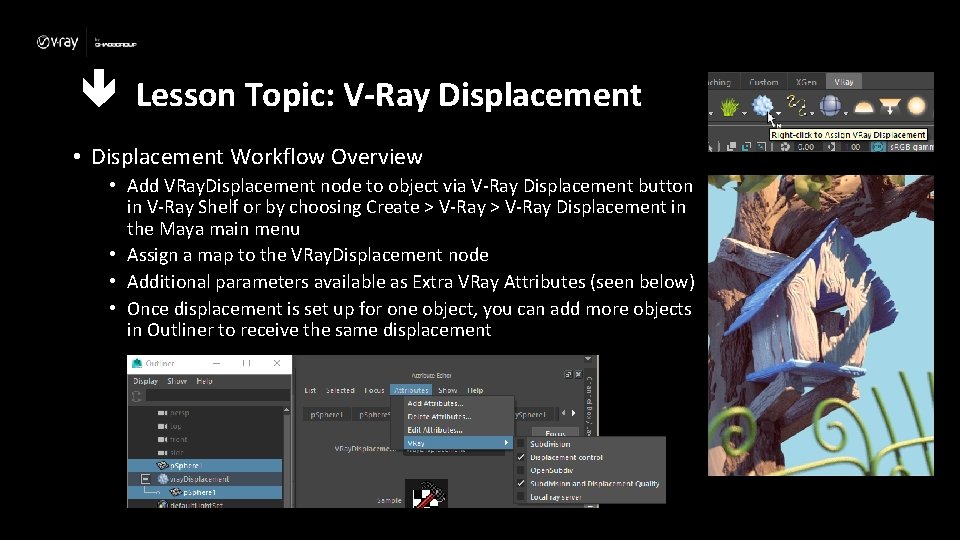
Task: Click the teal framed picture panel toolbar icon
Action: (x=760, y=147)
